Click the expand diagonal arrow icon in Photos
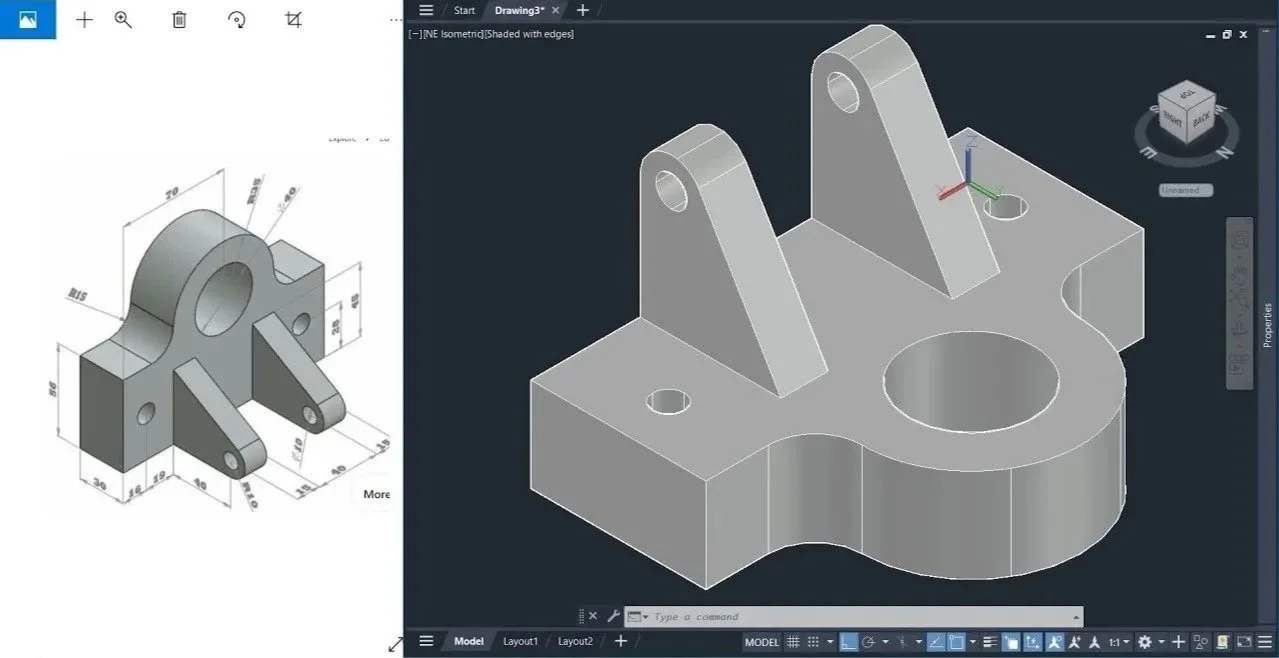Image resolution: width=1279 pixels, height=658 pixels. 396,644
